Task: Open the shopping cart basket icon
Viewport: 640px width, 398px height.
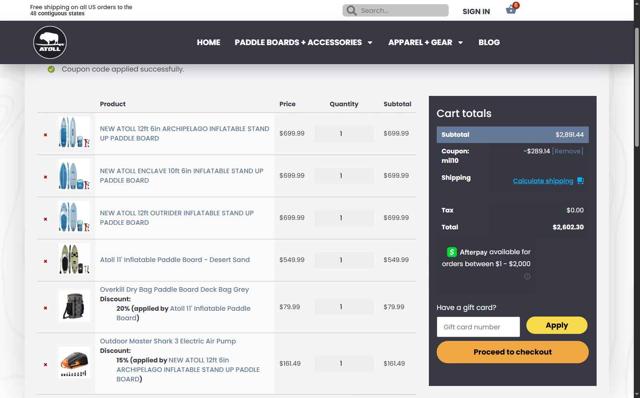Action: click(511, 9)
